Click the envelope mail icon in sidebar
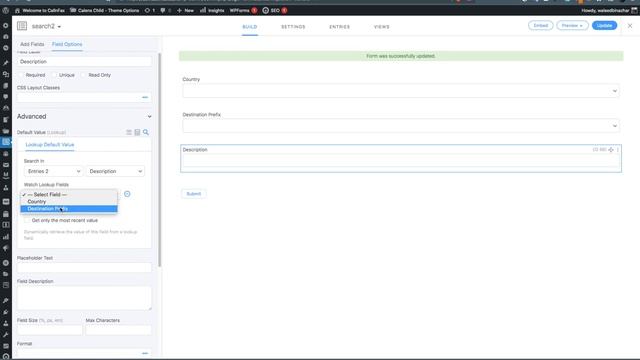 6,165
